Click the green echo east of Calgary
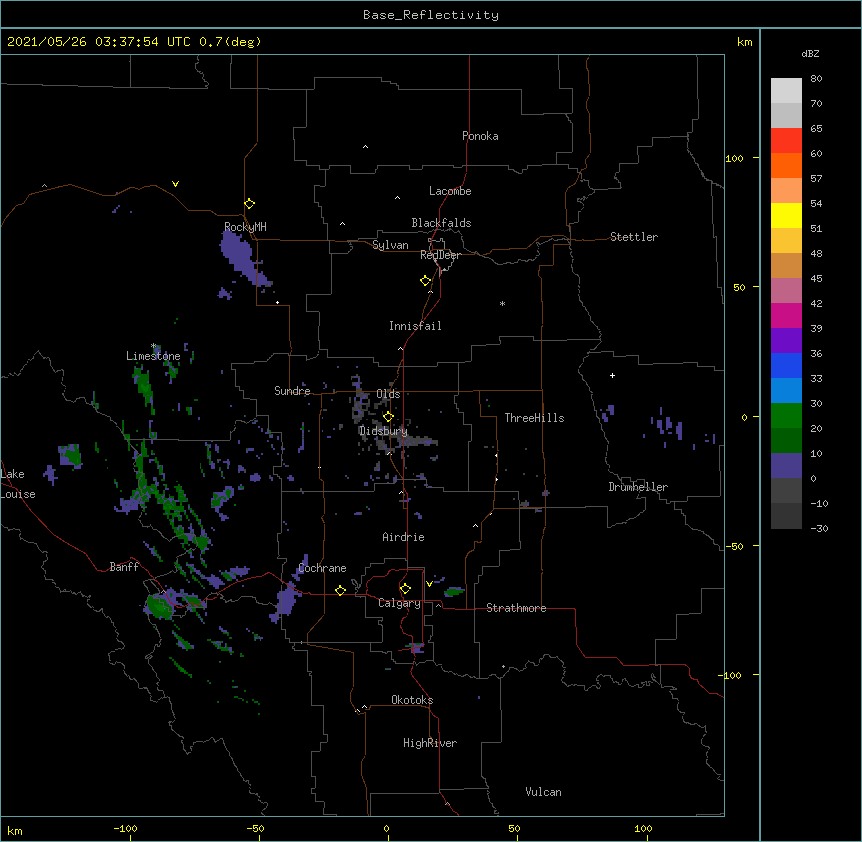This screenshot has width=862, height=842. coord(455,591)
